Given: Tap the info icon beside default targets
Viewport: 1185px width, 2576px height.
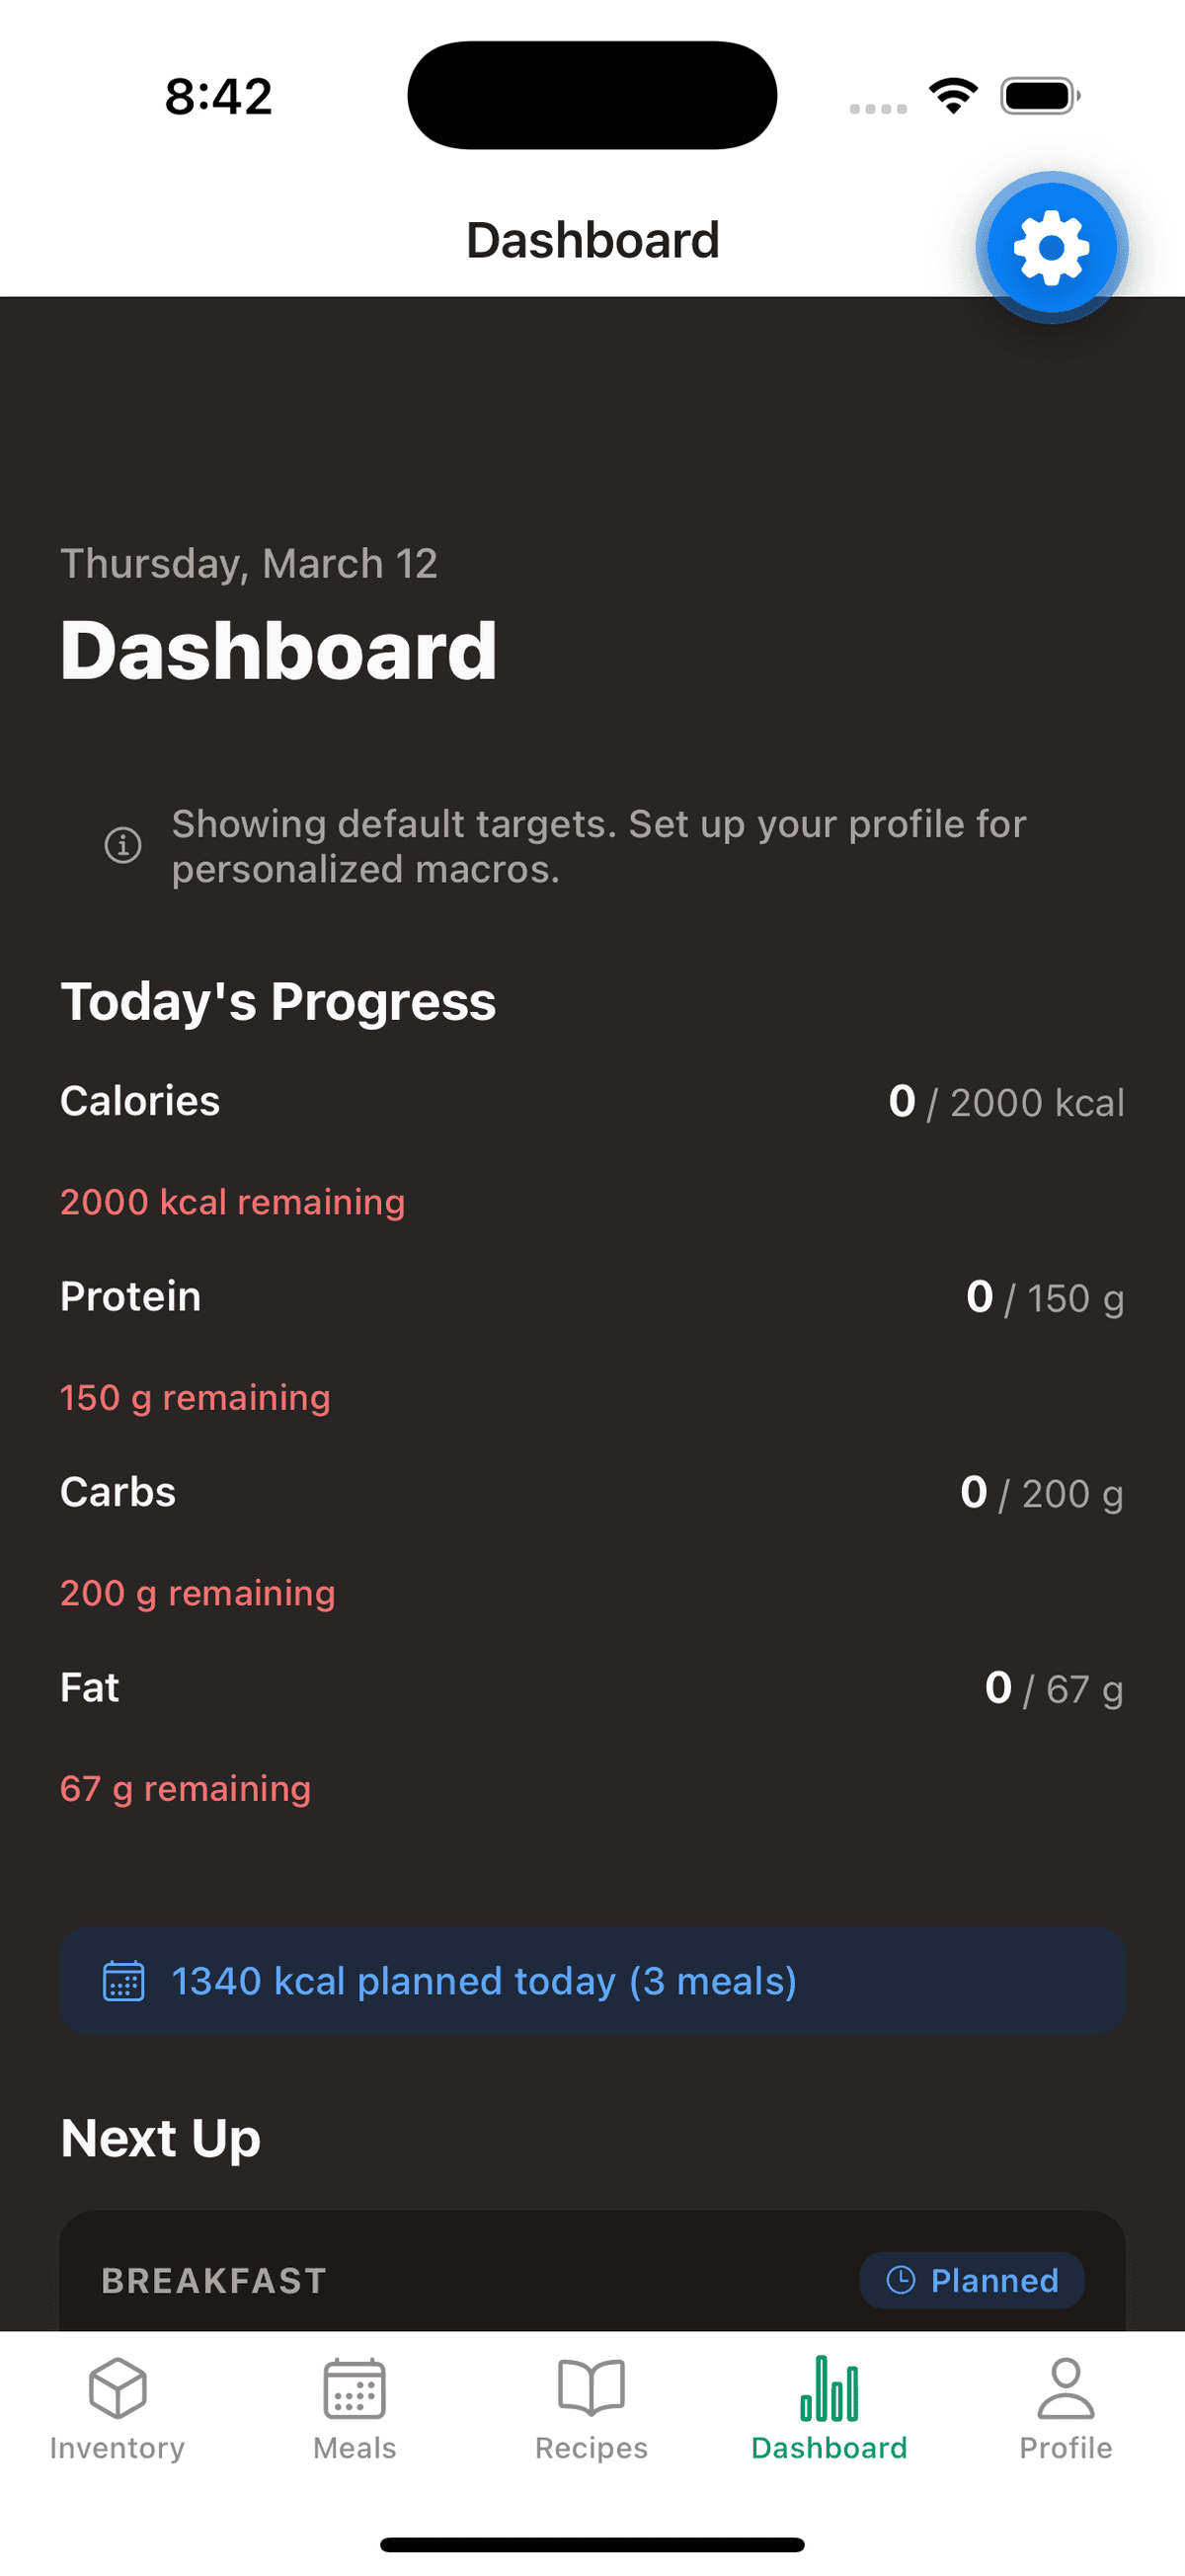Looking at the screenshot, I should [x=123, y=846].
